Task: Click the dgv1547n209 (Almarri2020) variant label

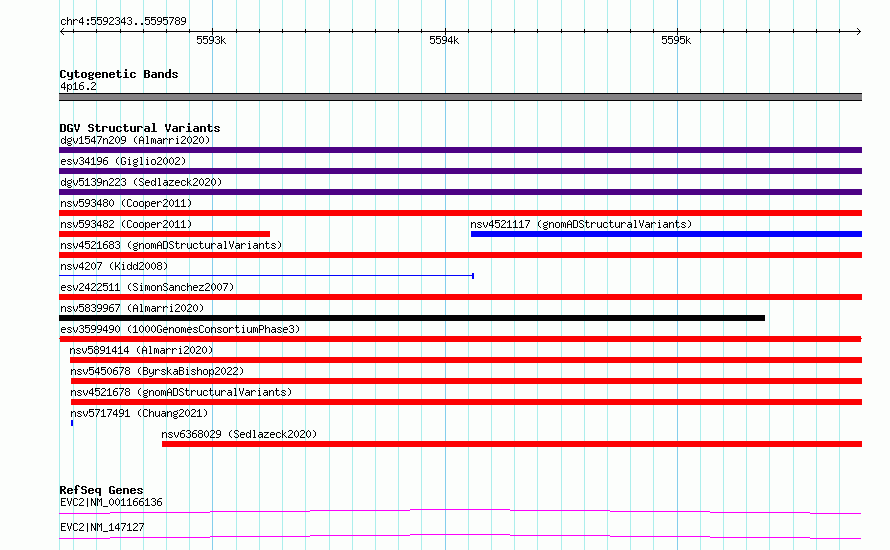Action: [x=135, y=140]
